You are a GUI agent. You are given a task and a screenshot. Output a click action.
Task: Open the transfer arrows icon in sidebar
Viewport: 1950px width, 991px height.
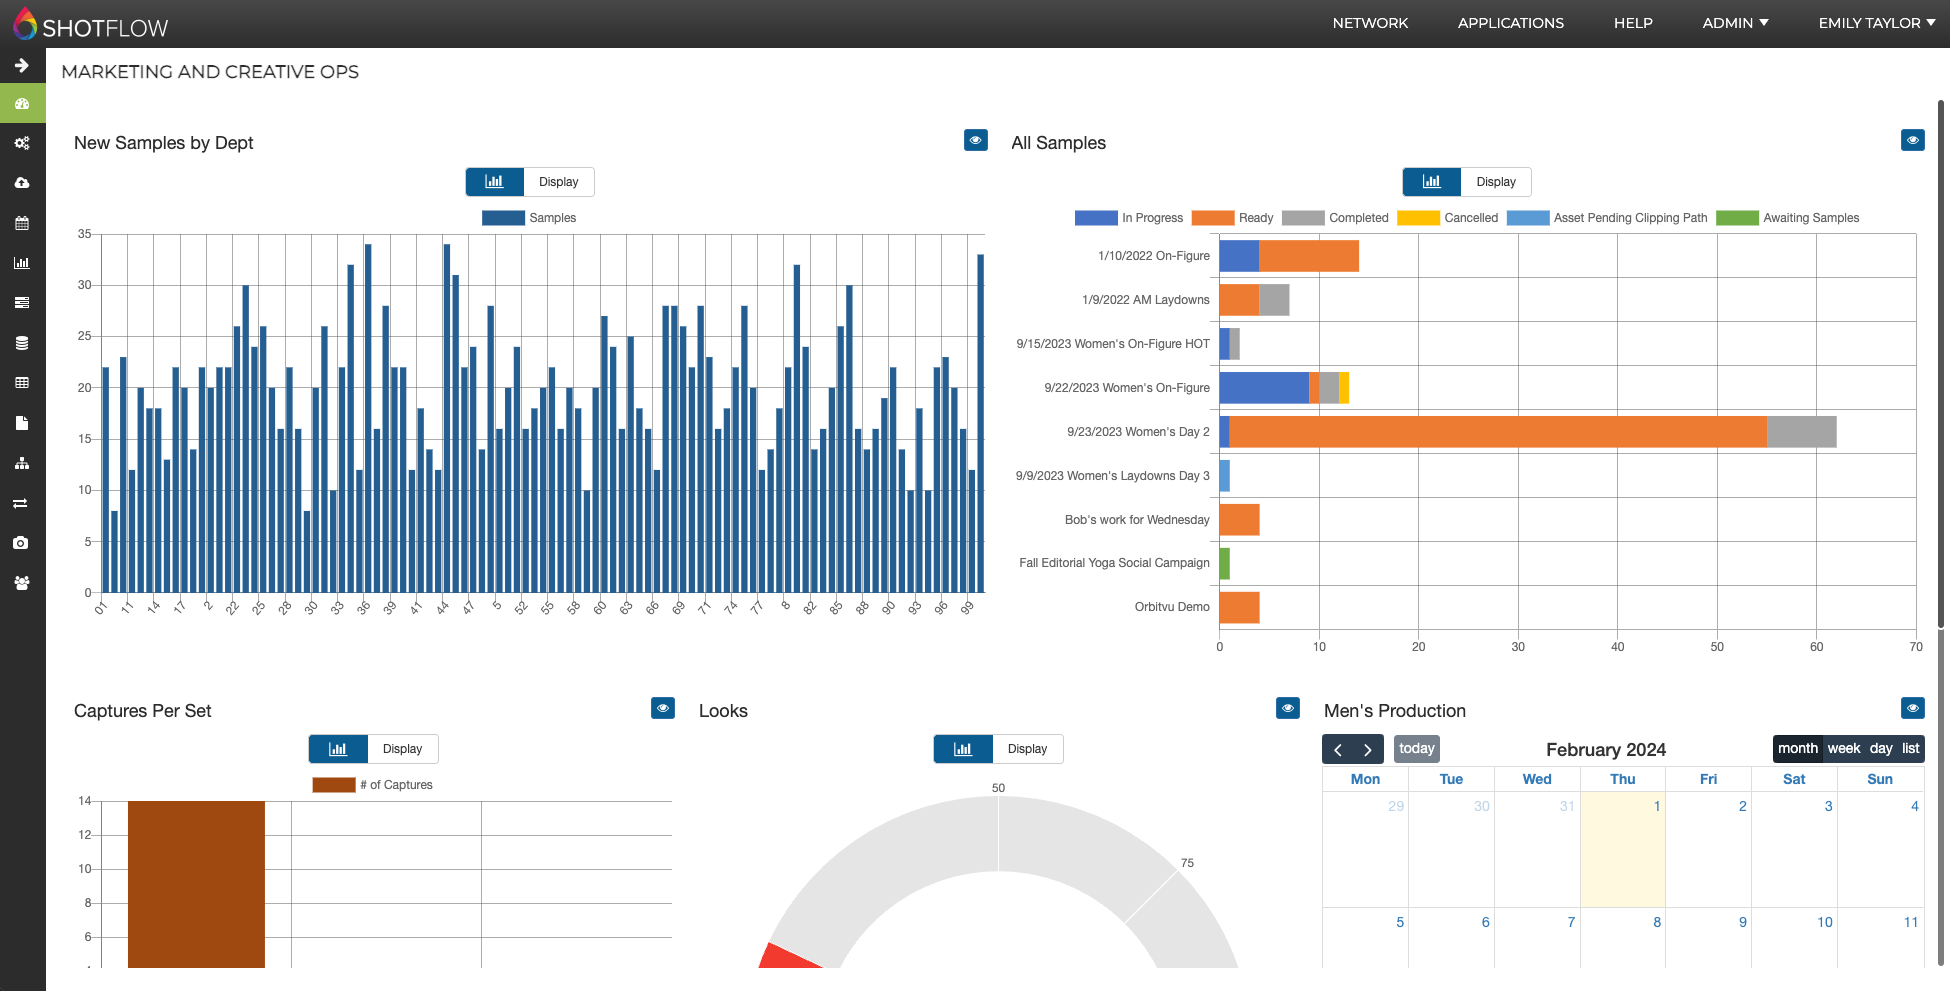[22, 503]
